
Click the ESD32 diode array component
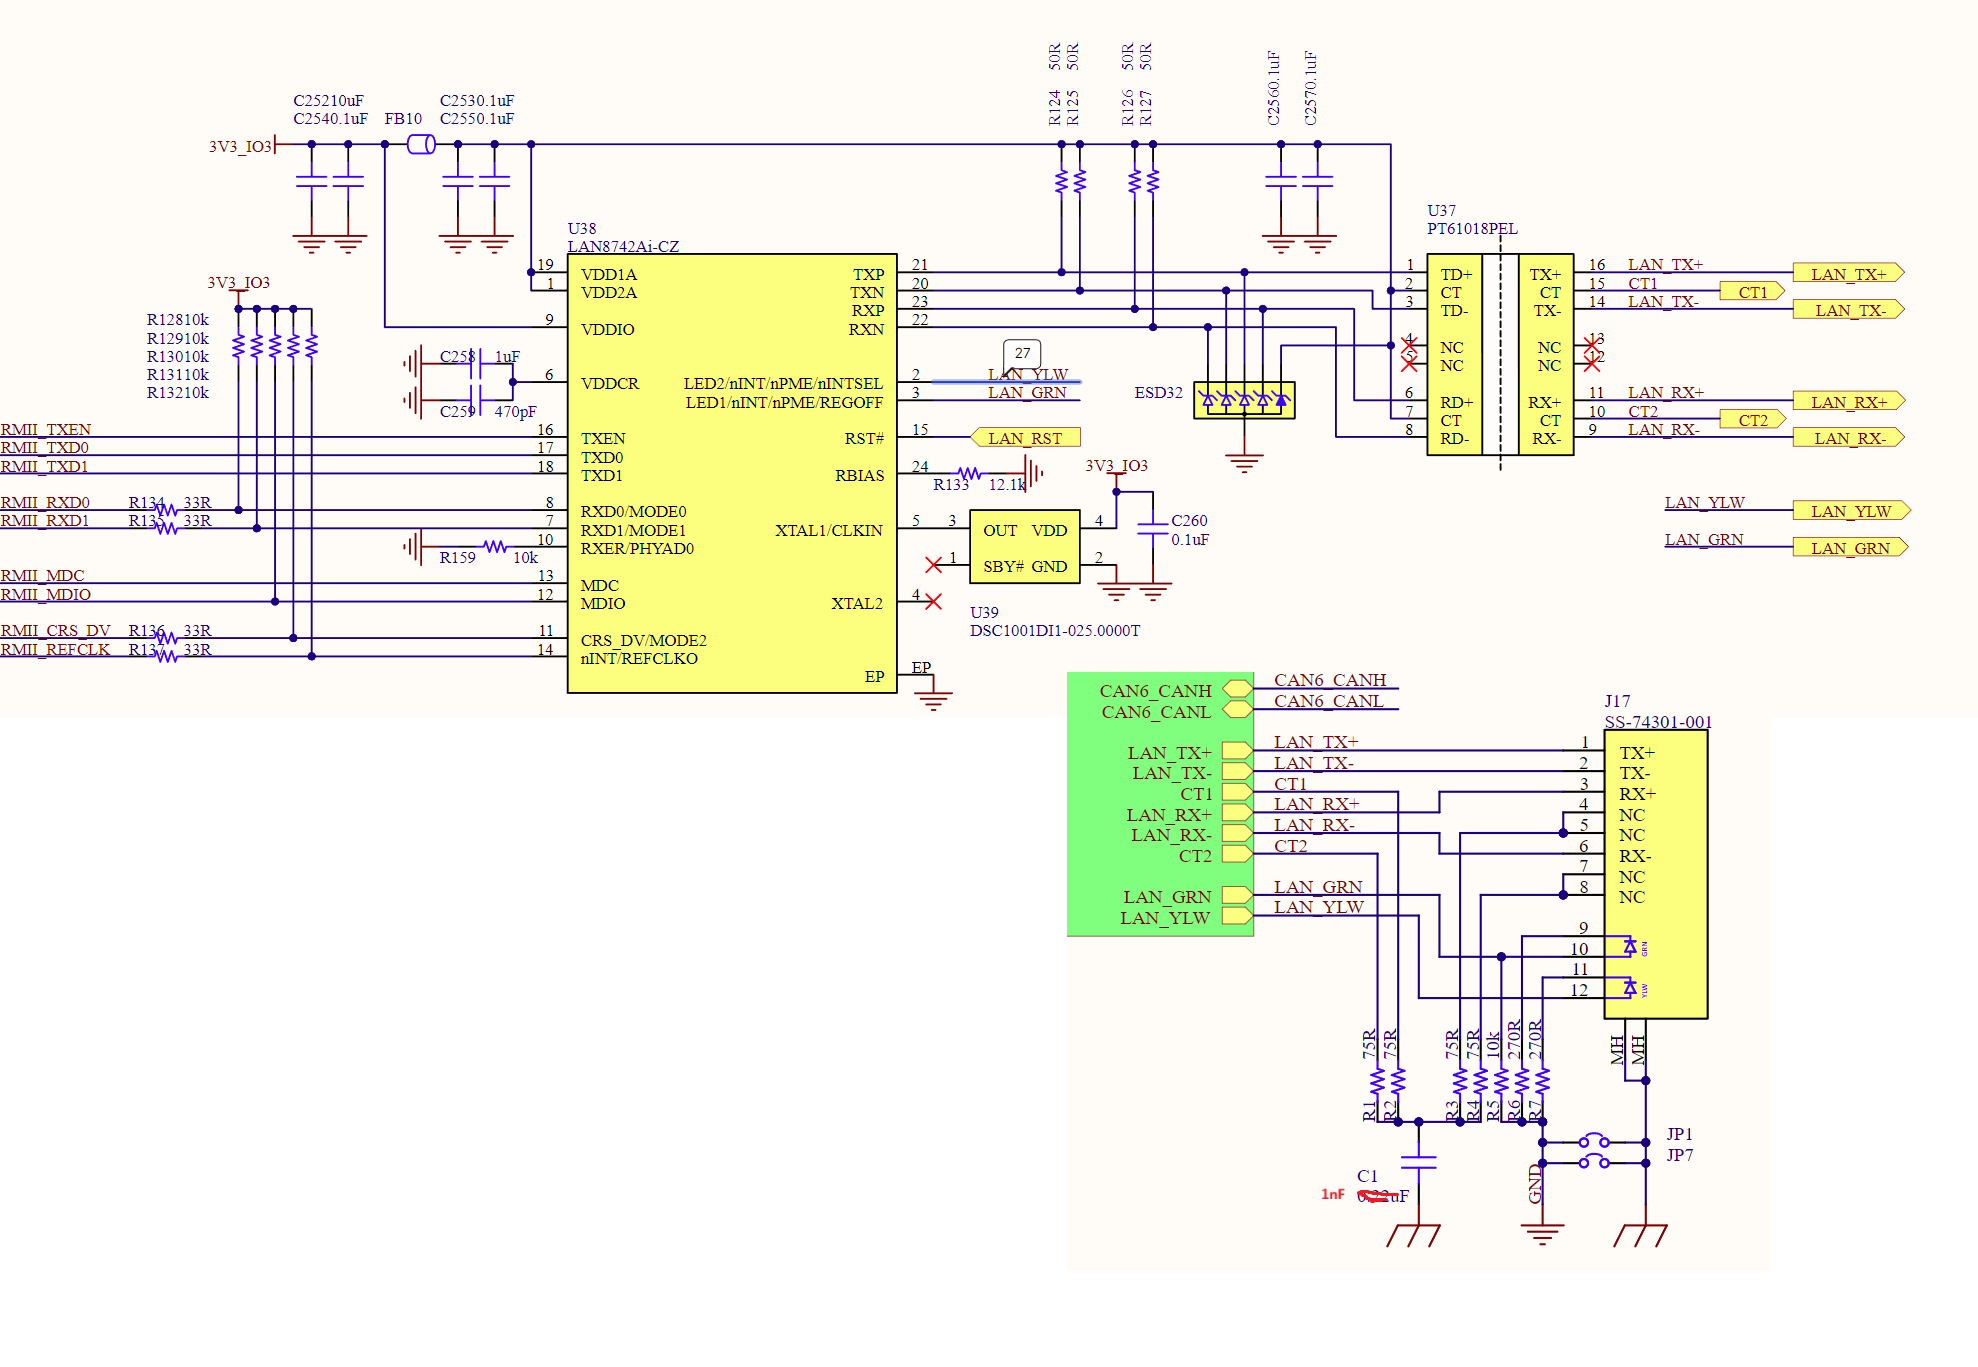[x=1244, y=400]
